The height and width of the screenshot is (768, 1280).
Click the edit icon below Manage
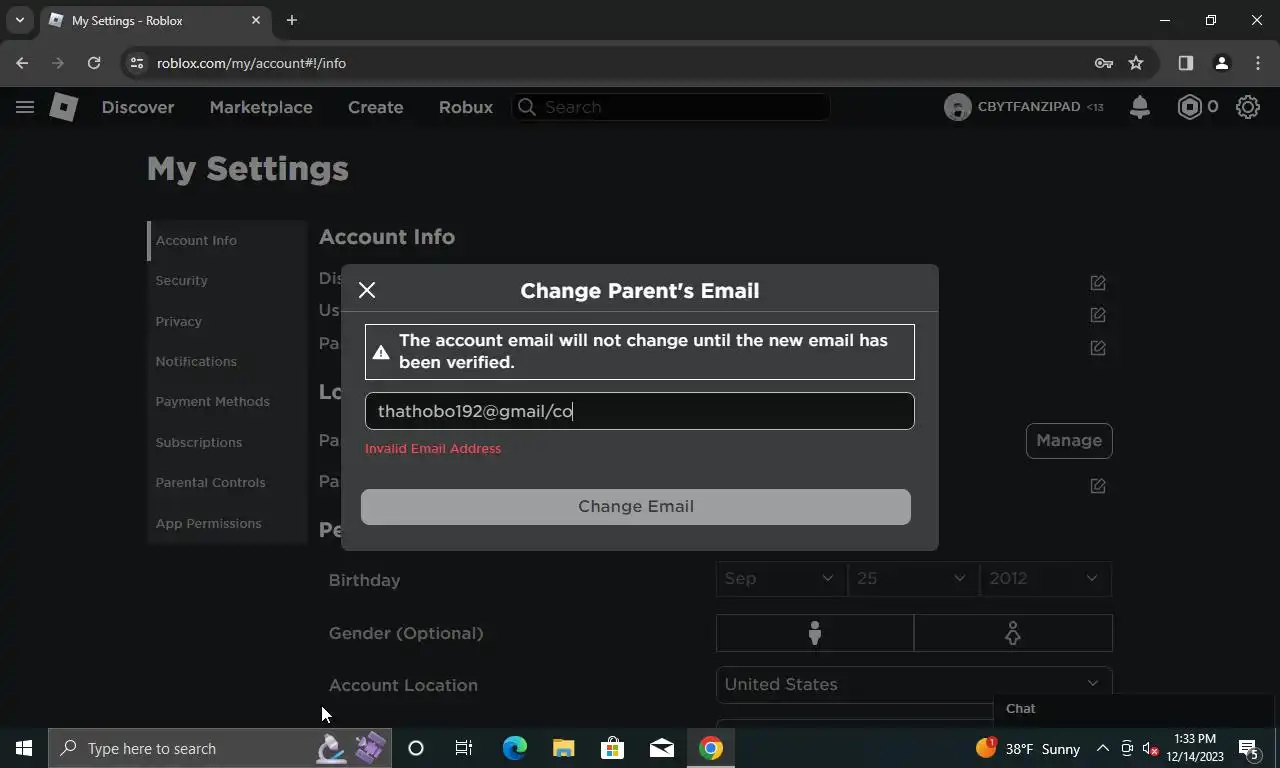point(1098,486)
